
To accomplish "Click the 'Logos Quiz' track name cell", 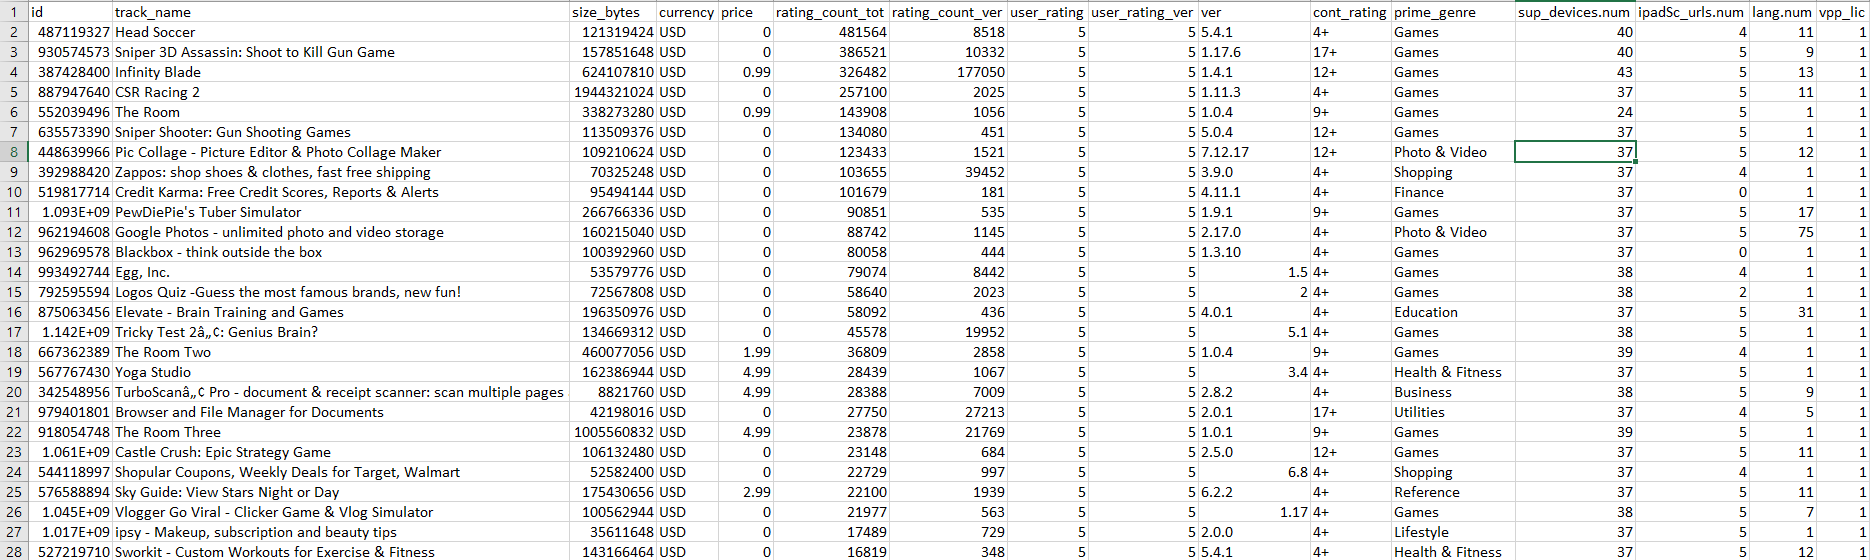I will click(340, 292).
